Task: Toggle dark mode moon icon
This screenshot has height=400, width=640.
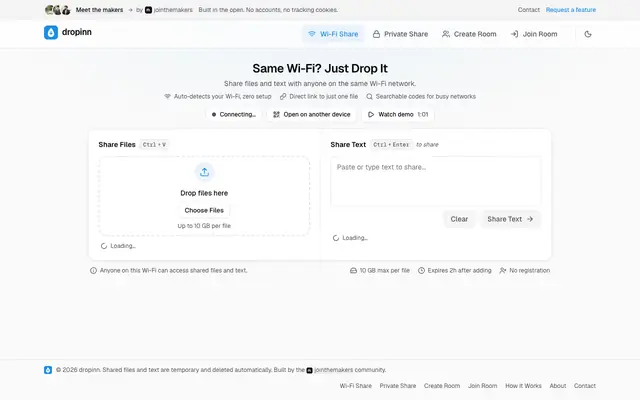Action: (x=588, y=34)
